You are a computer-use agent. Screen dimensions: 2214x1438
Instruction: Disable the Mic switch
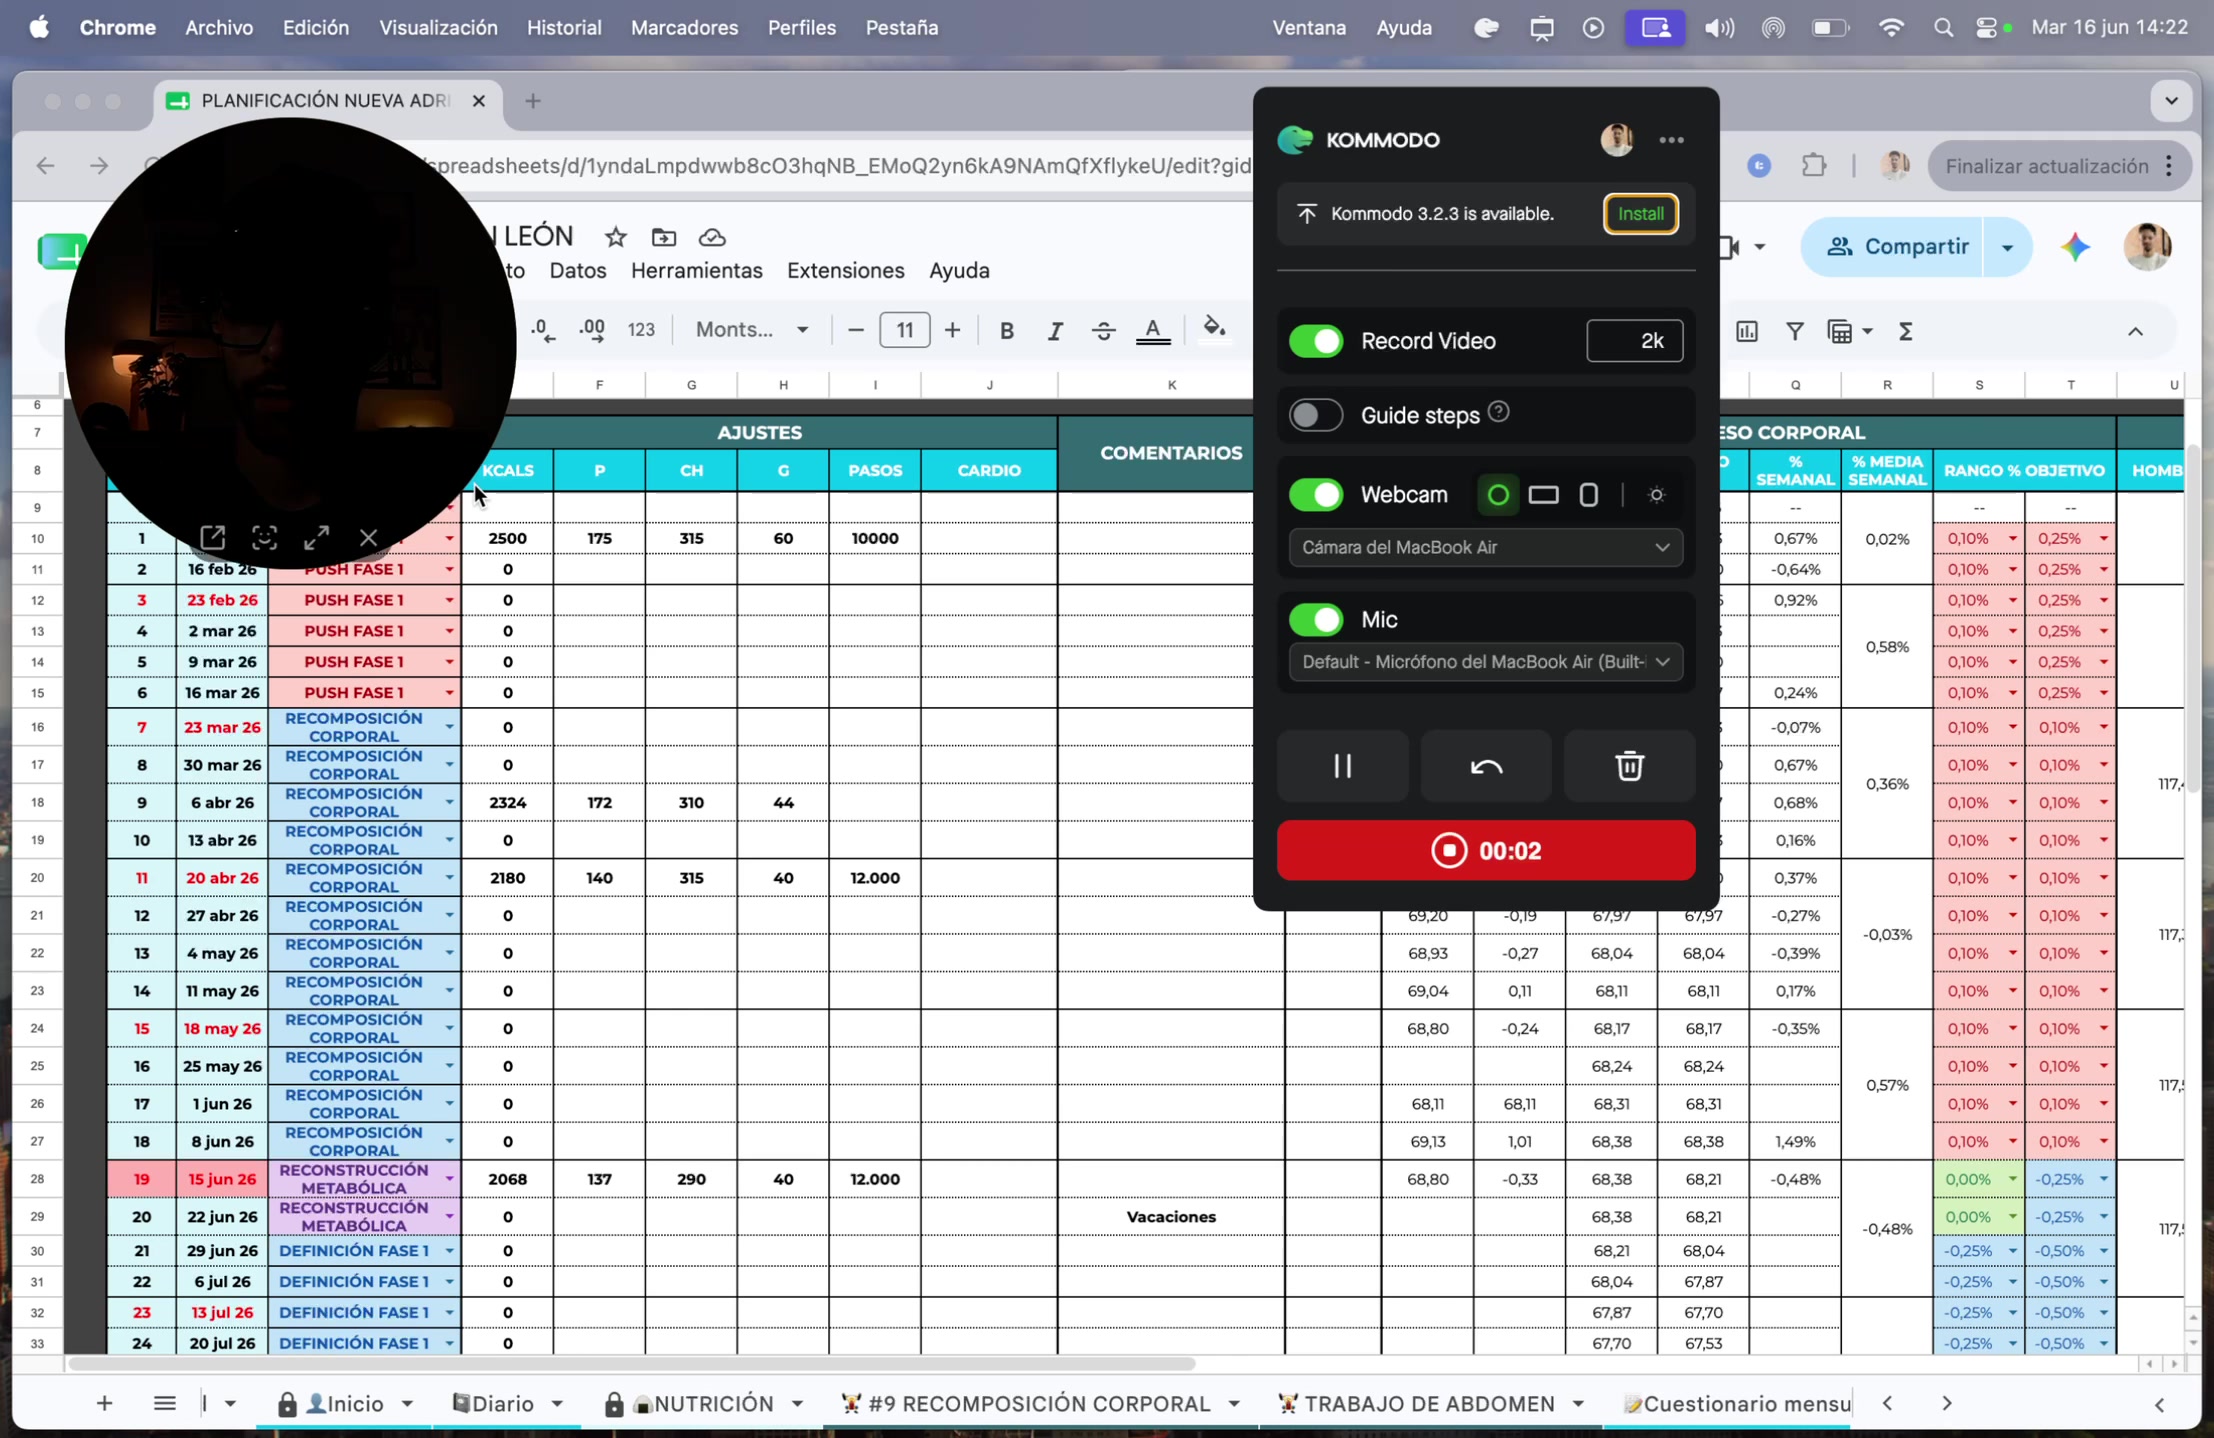pos(1316,620)
